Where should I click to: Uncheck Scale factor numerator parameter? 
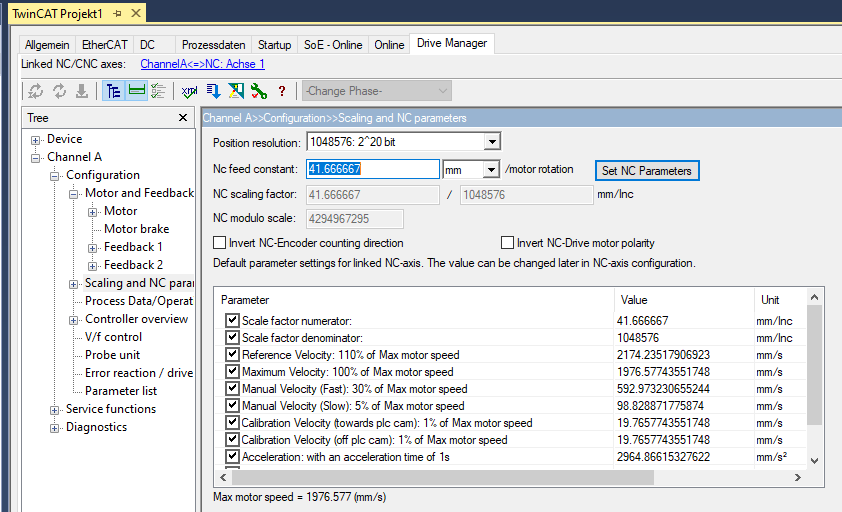click(232, 320)
